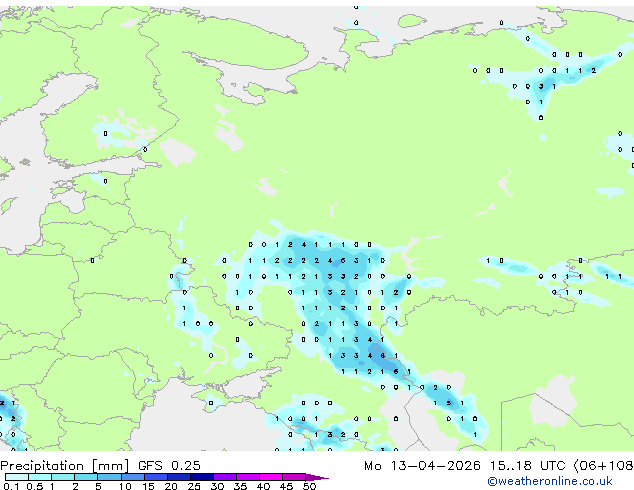Click the 'GFS 0.25' model label

[x=169, y=466]
